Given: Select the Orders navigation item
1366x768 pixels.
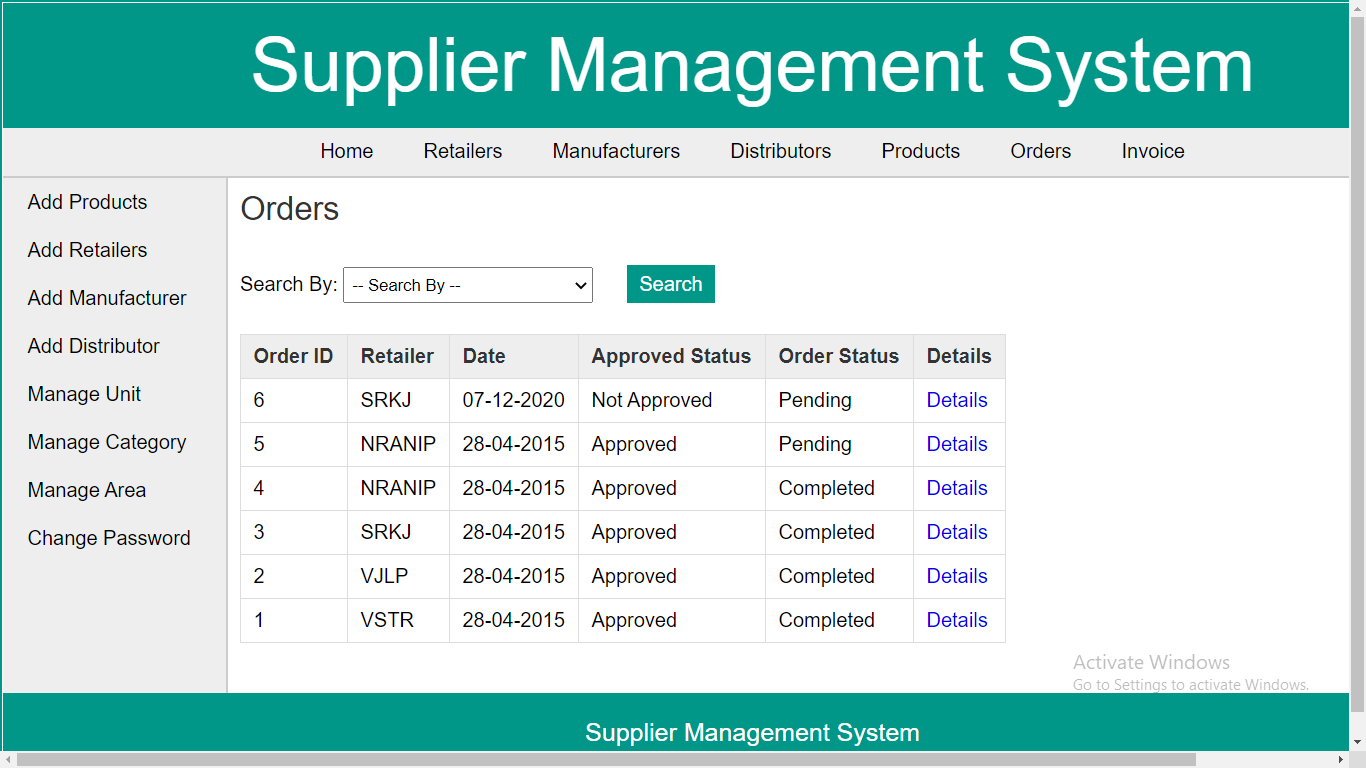Looking at the screenshot, I should 1040,151.
